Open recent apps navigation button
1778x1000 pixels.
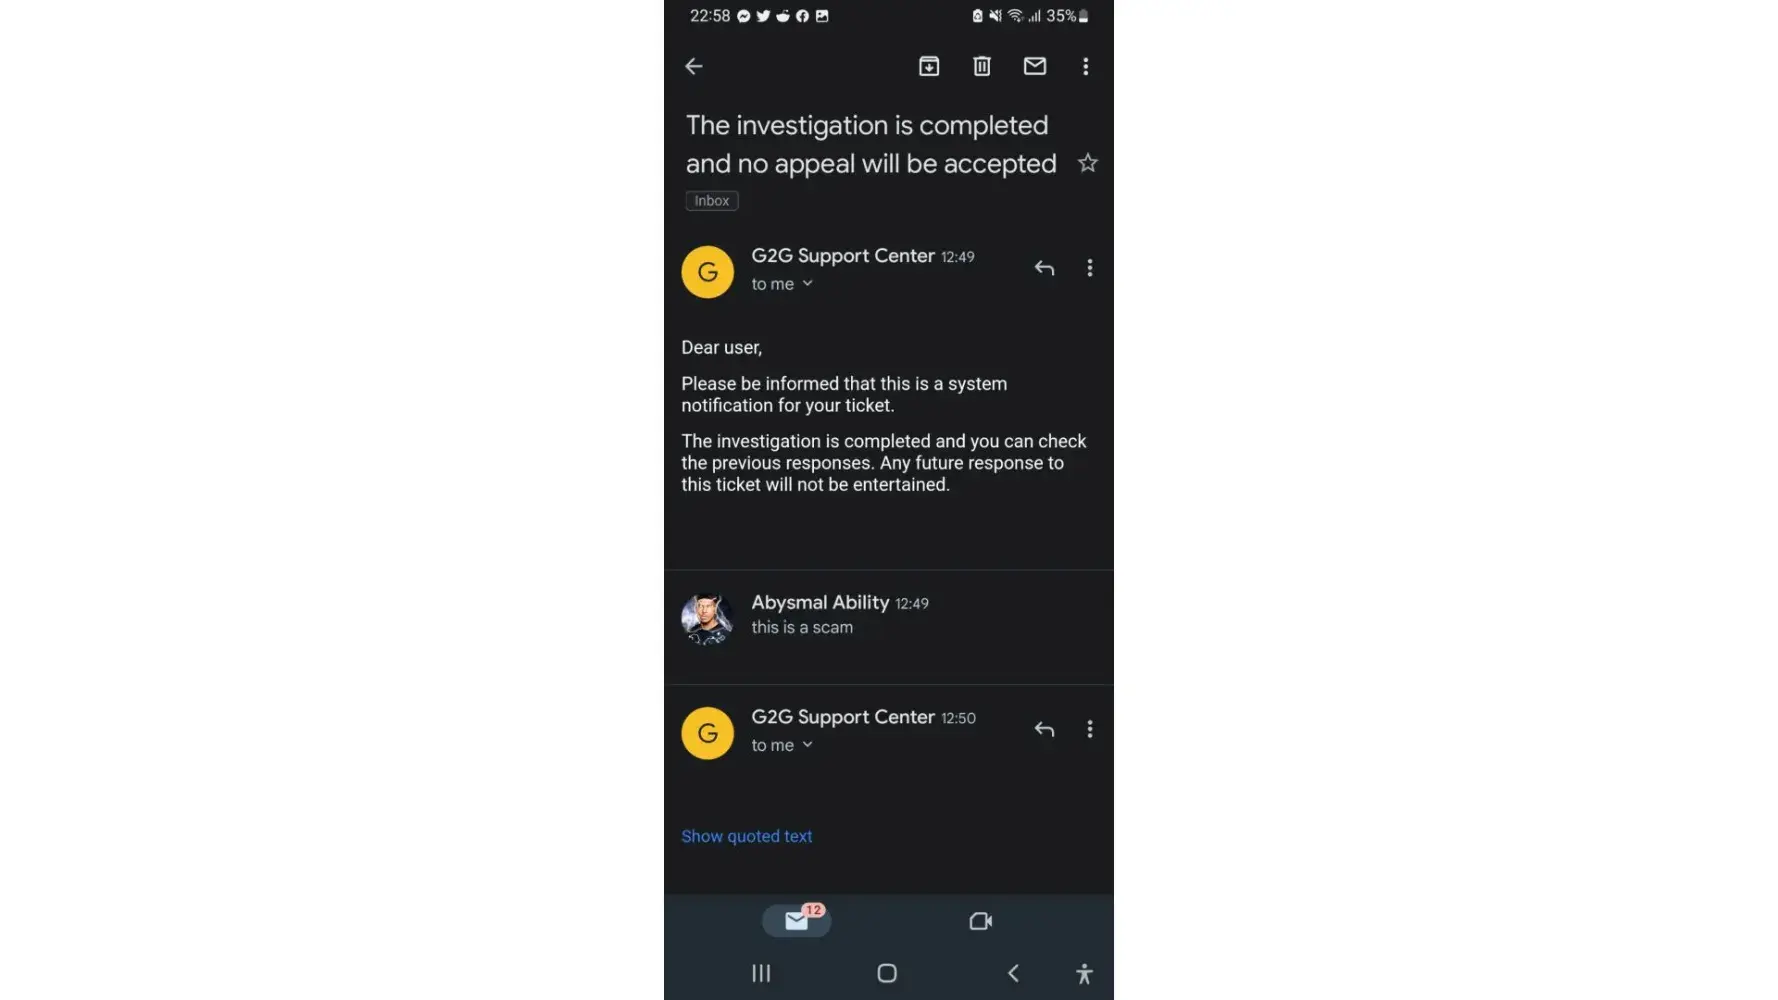pyautogui.click(x=761, y=973)
